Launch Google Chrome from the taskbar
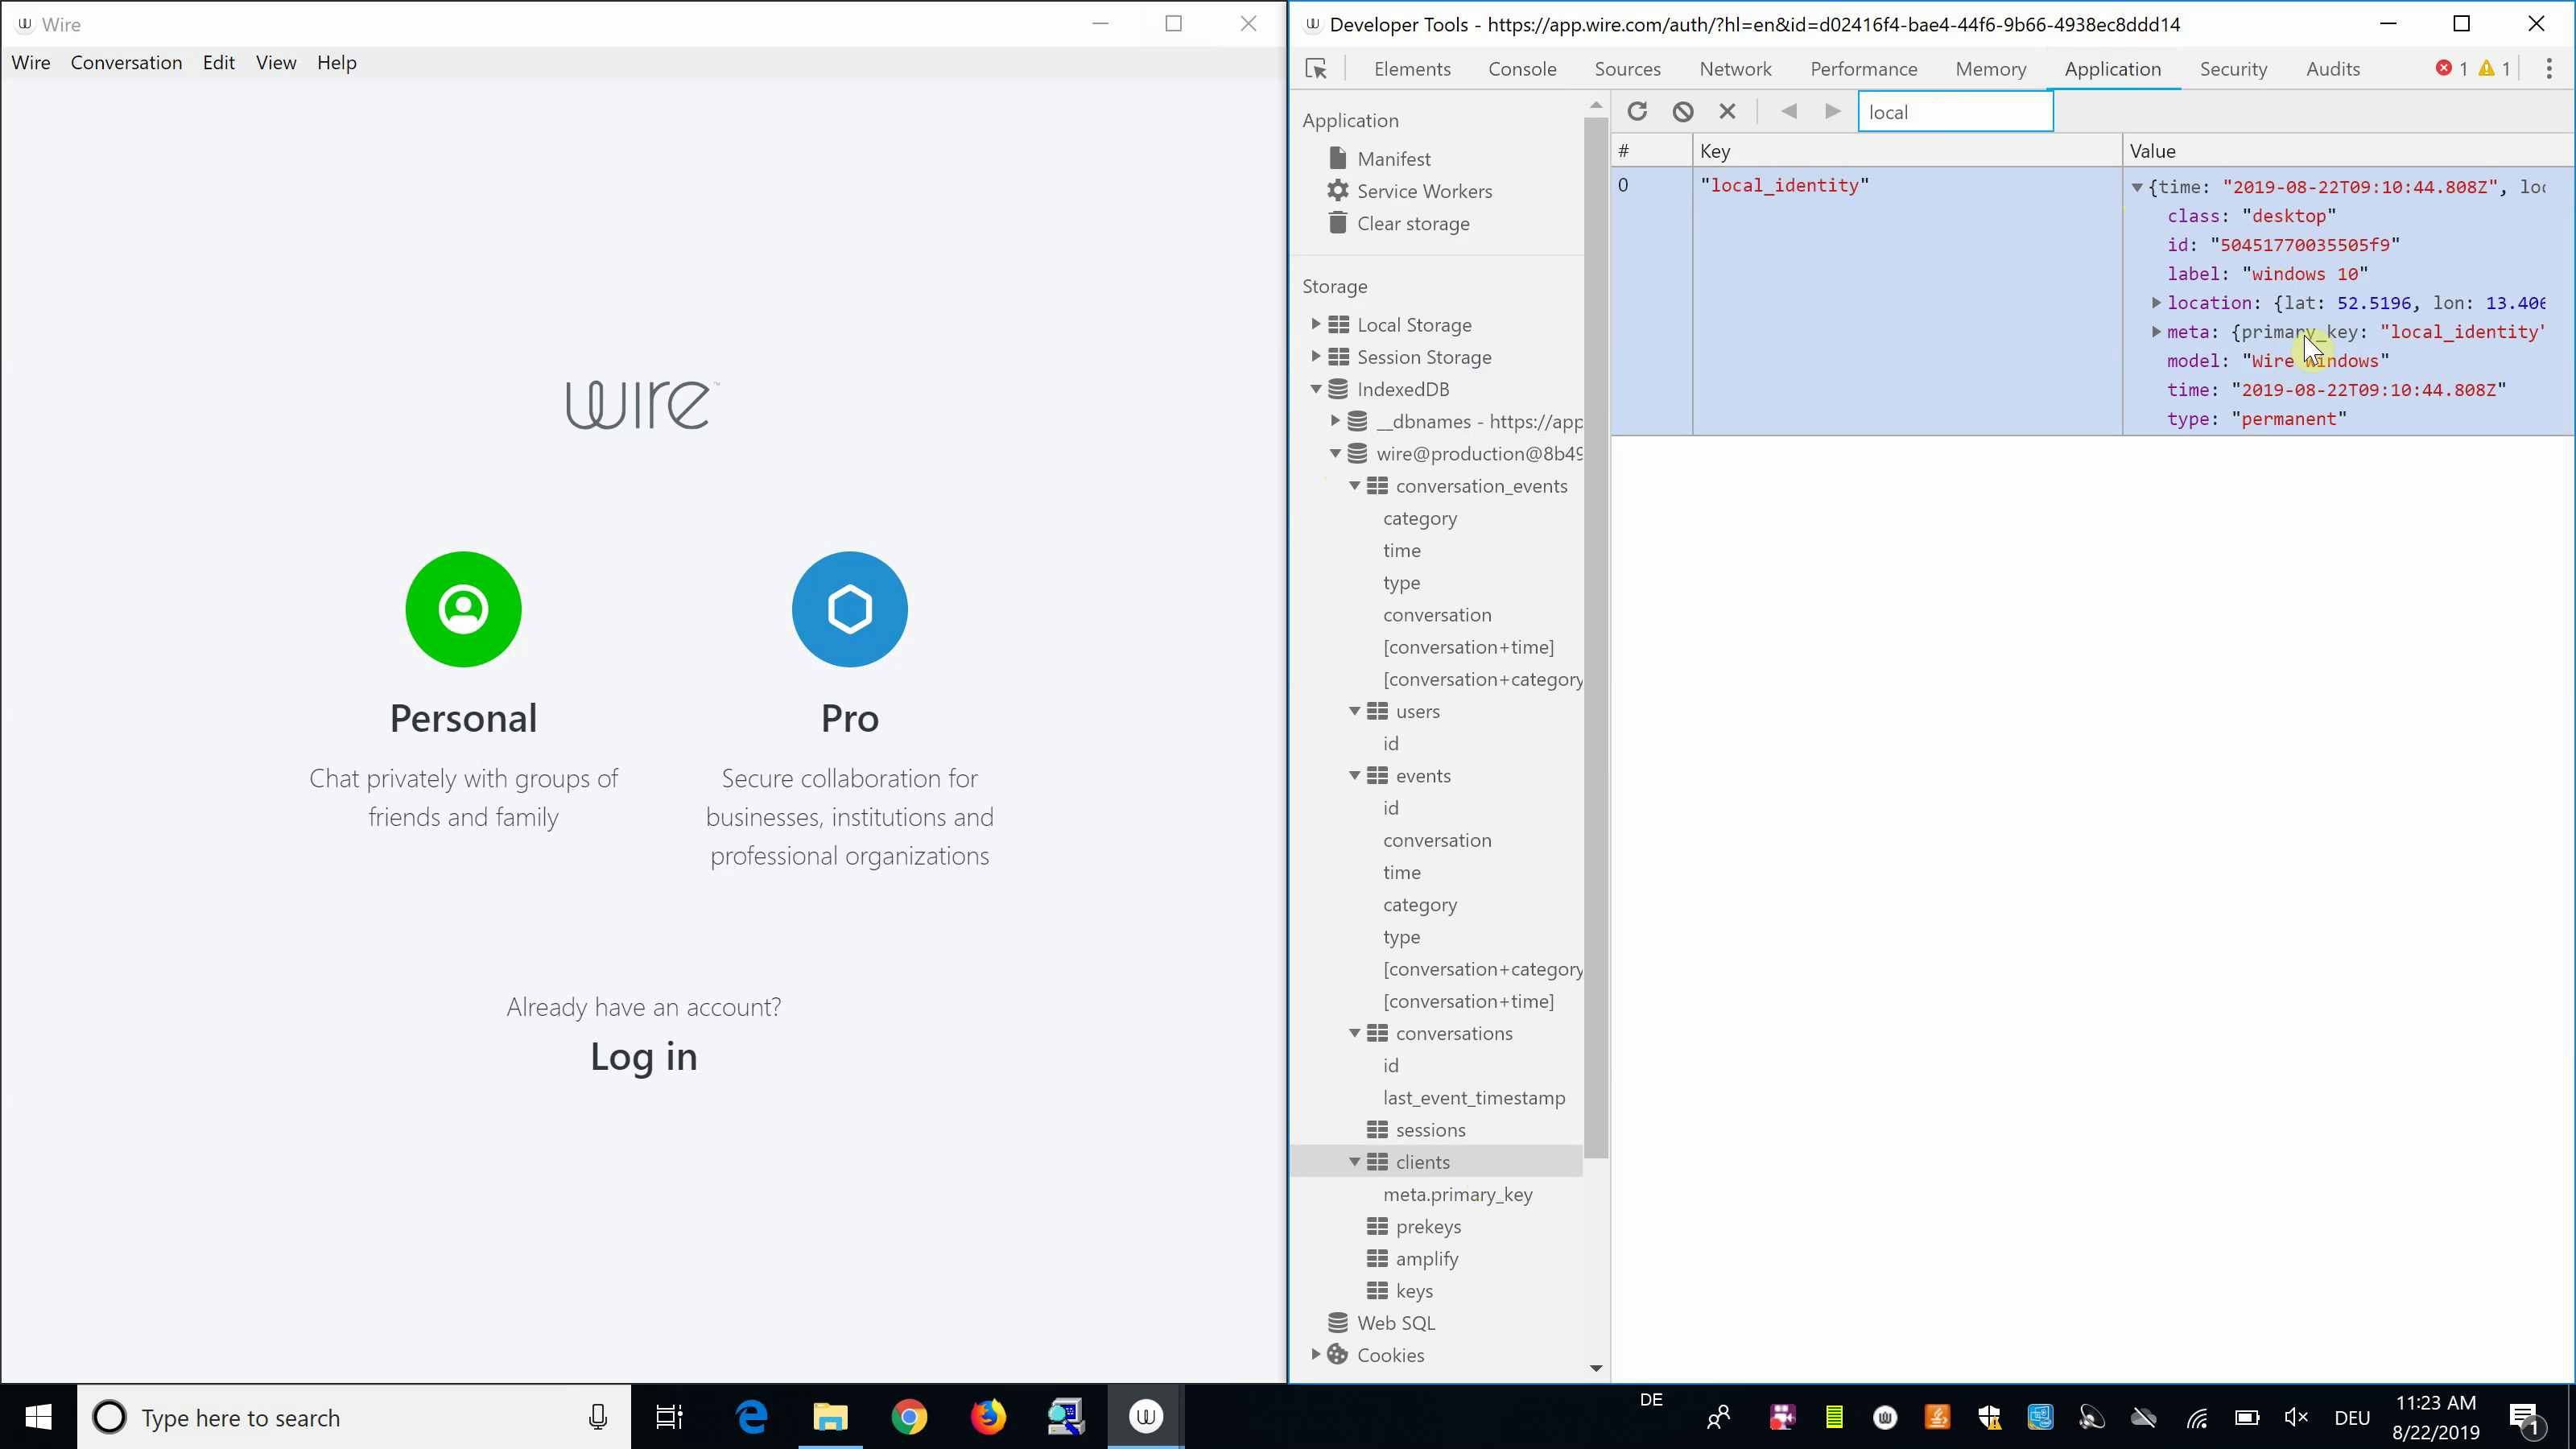This screenshot has width=2576, height=1449. click(x=909, y=1417)
